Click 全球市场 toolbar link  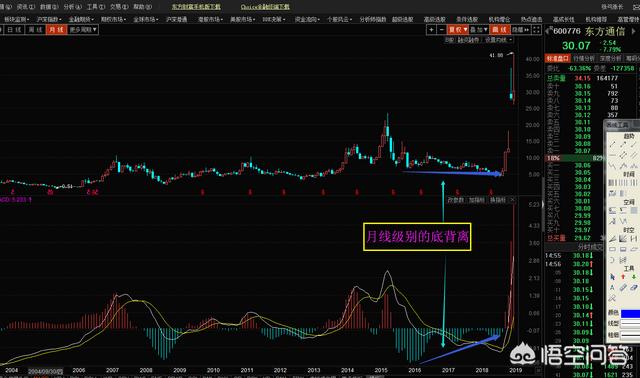point(145,19)
